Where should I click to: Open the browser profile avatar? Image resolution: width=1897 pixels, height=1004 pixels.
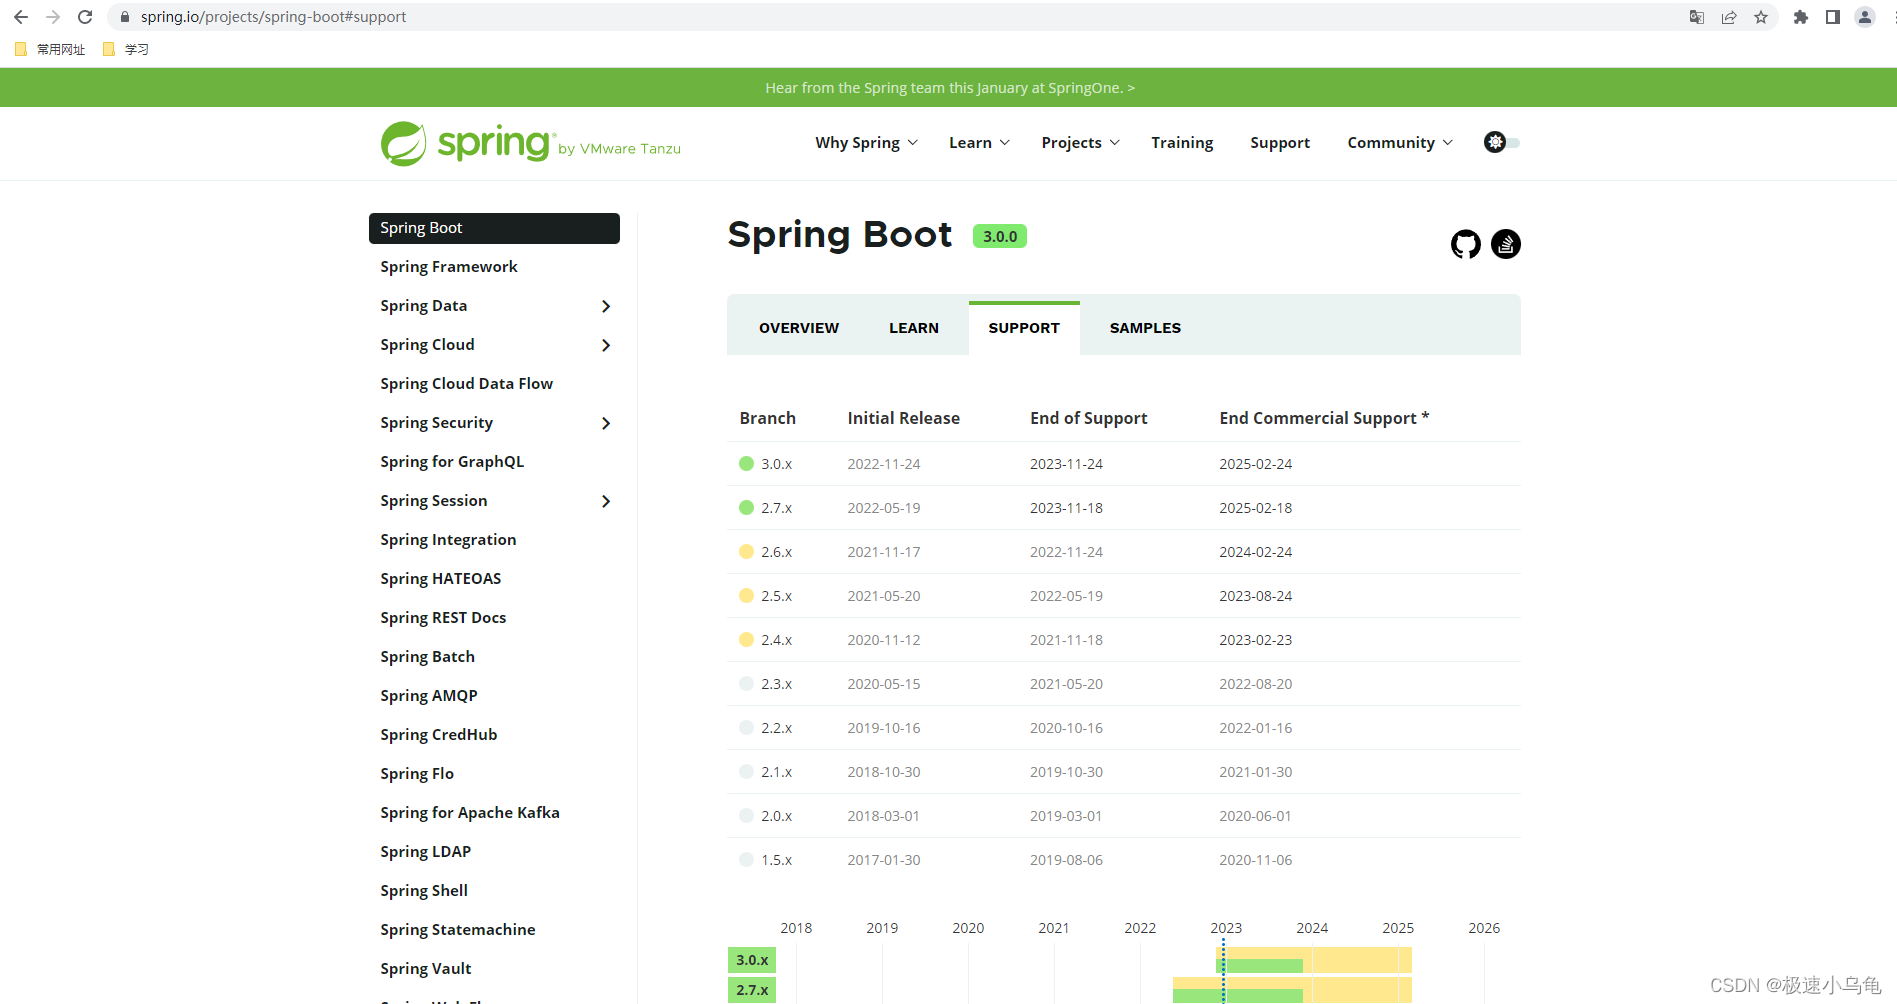1865,17
